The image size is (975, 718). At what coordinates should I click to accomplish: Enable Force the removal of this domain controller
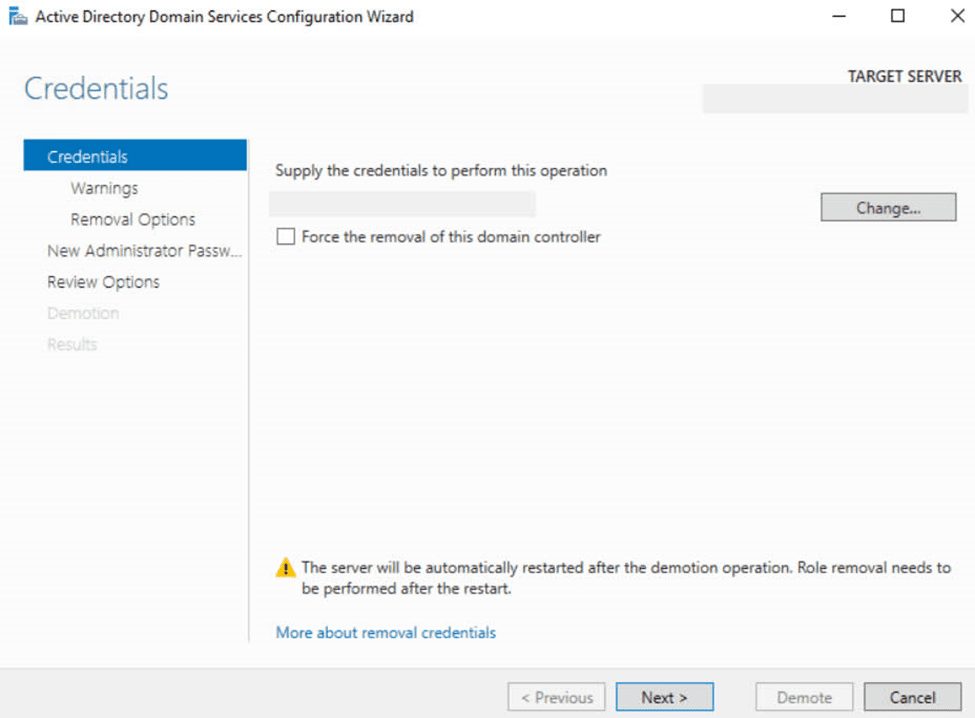pyautogui.click(x=285, y=237)
